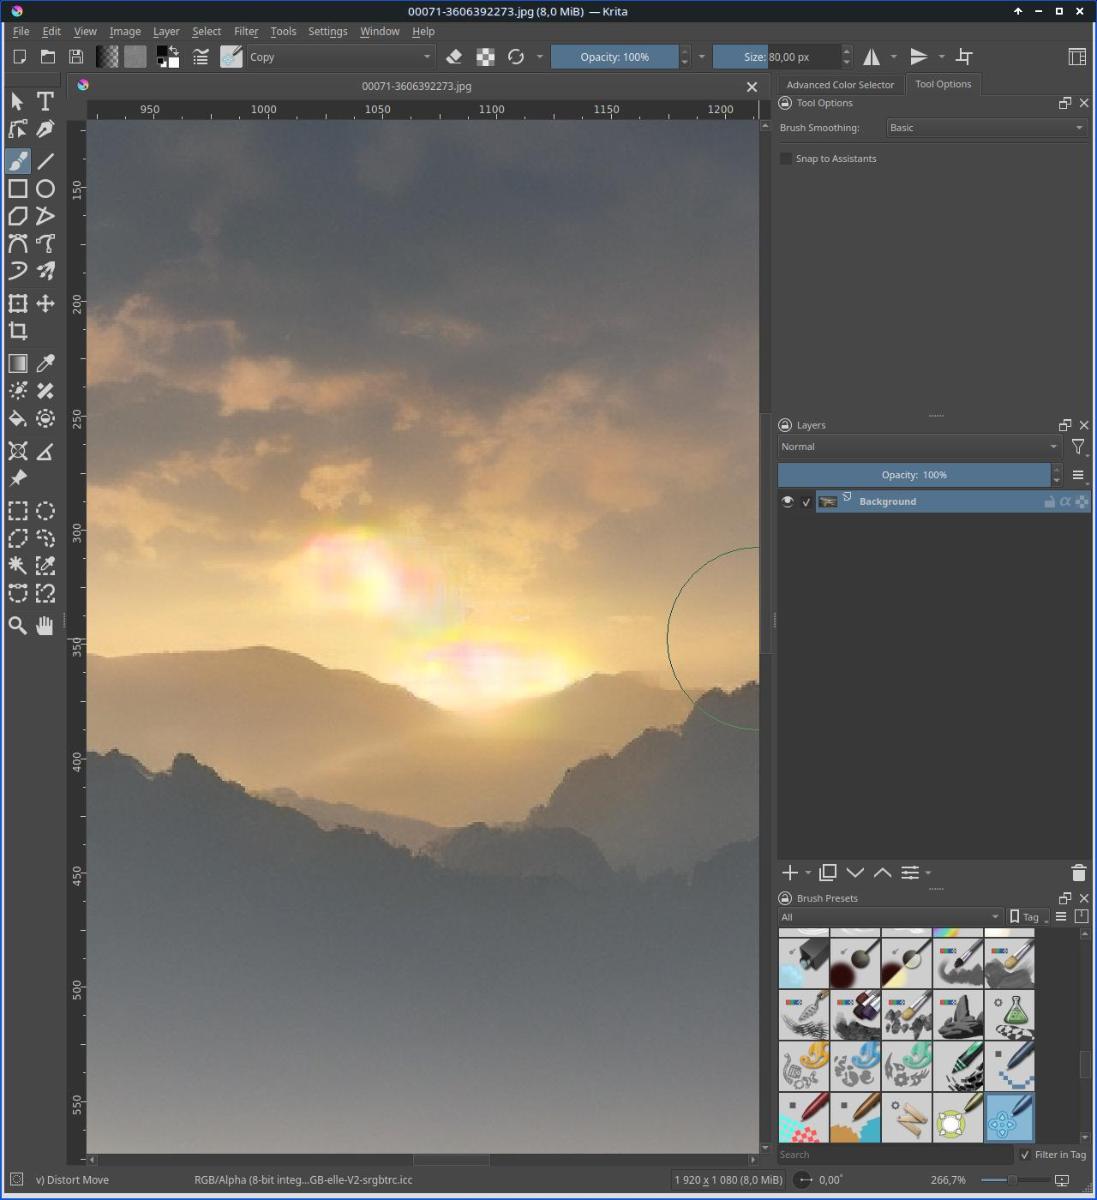
Task: Open layer properties sliders button
Action: pyautogui.click(x=910, y=873)
